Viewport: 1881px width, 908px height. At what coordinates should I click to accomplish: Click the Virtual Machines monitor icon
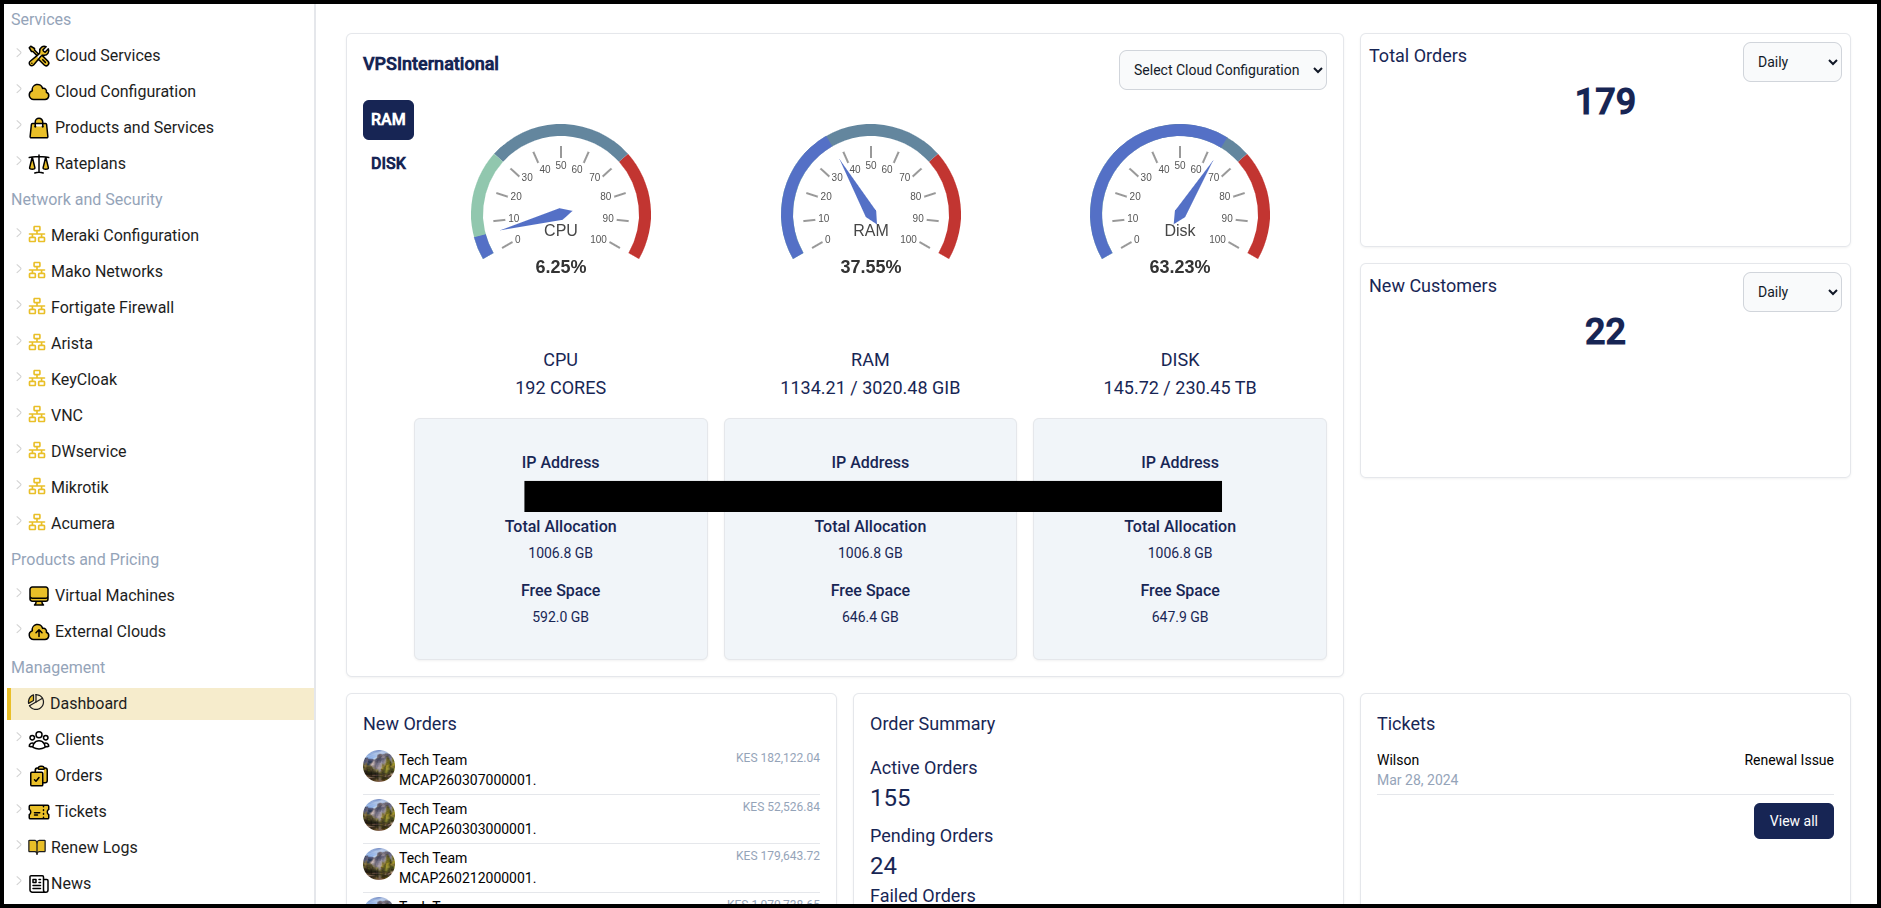point(39,596)
